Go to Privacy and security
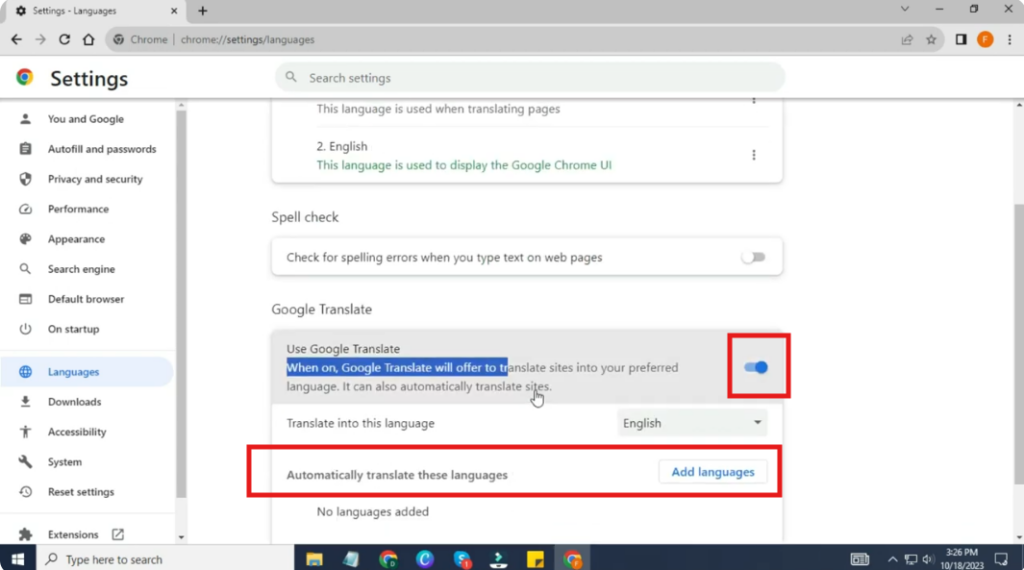The image size is (1024, 570). 95,179
